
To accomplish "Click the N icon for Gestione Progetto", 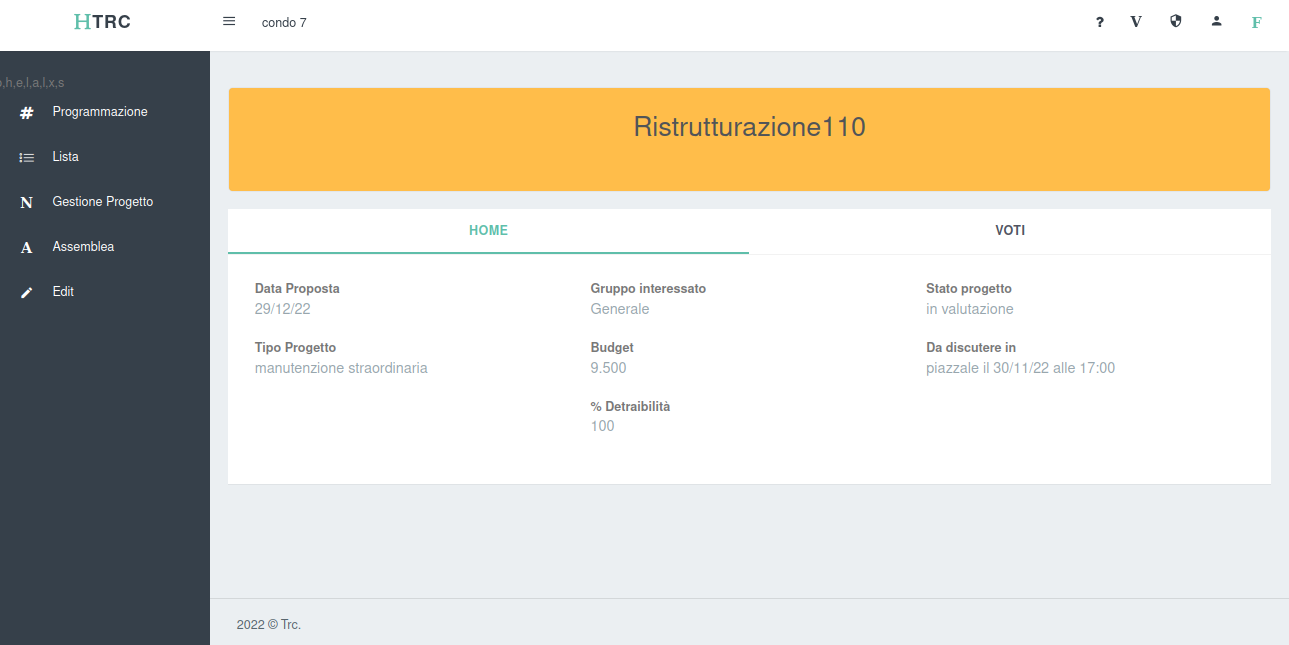I will (x=27, y=202).
